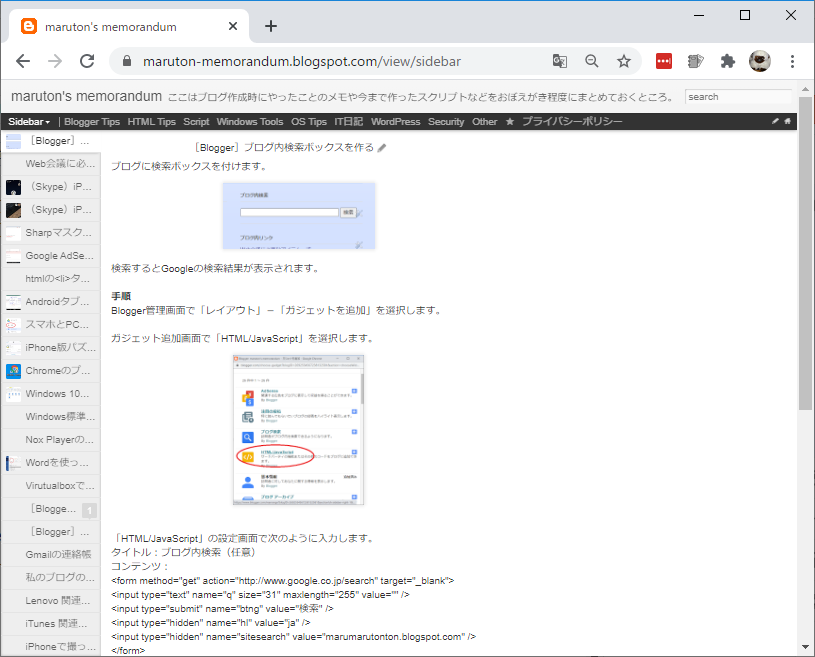Screen dimensions: 815x657
Task: Click the maruton's memorandum blog title
Action: point(86,97)
